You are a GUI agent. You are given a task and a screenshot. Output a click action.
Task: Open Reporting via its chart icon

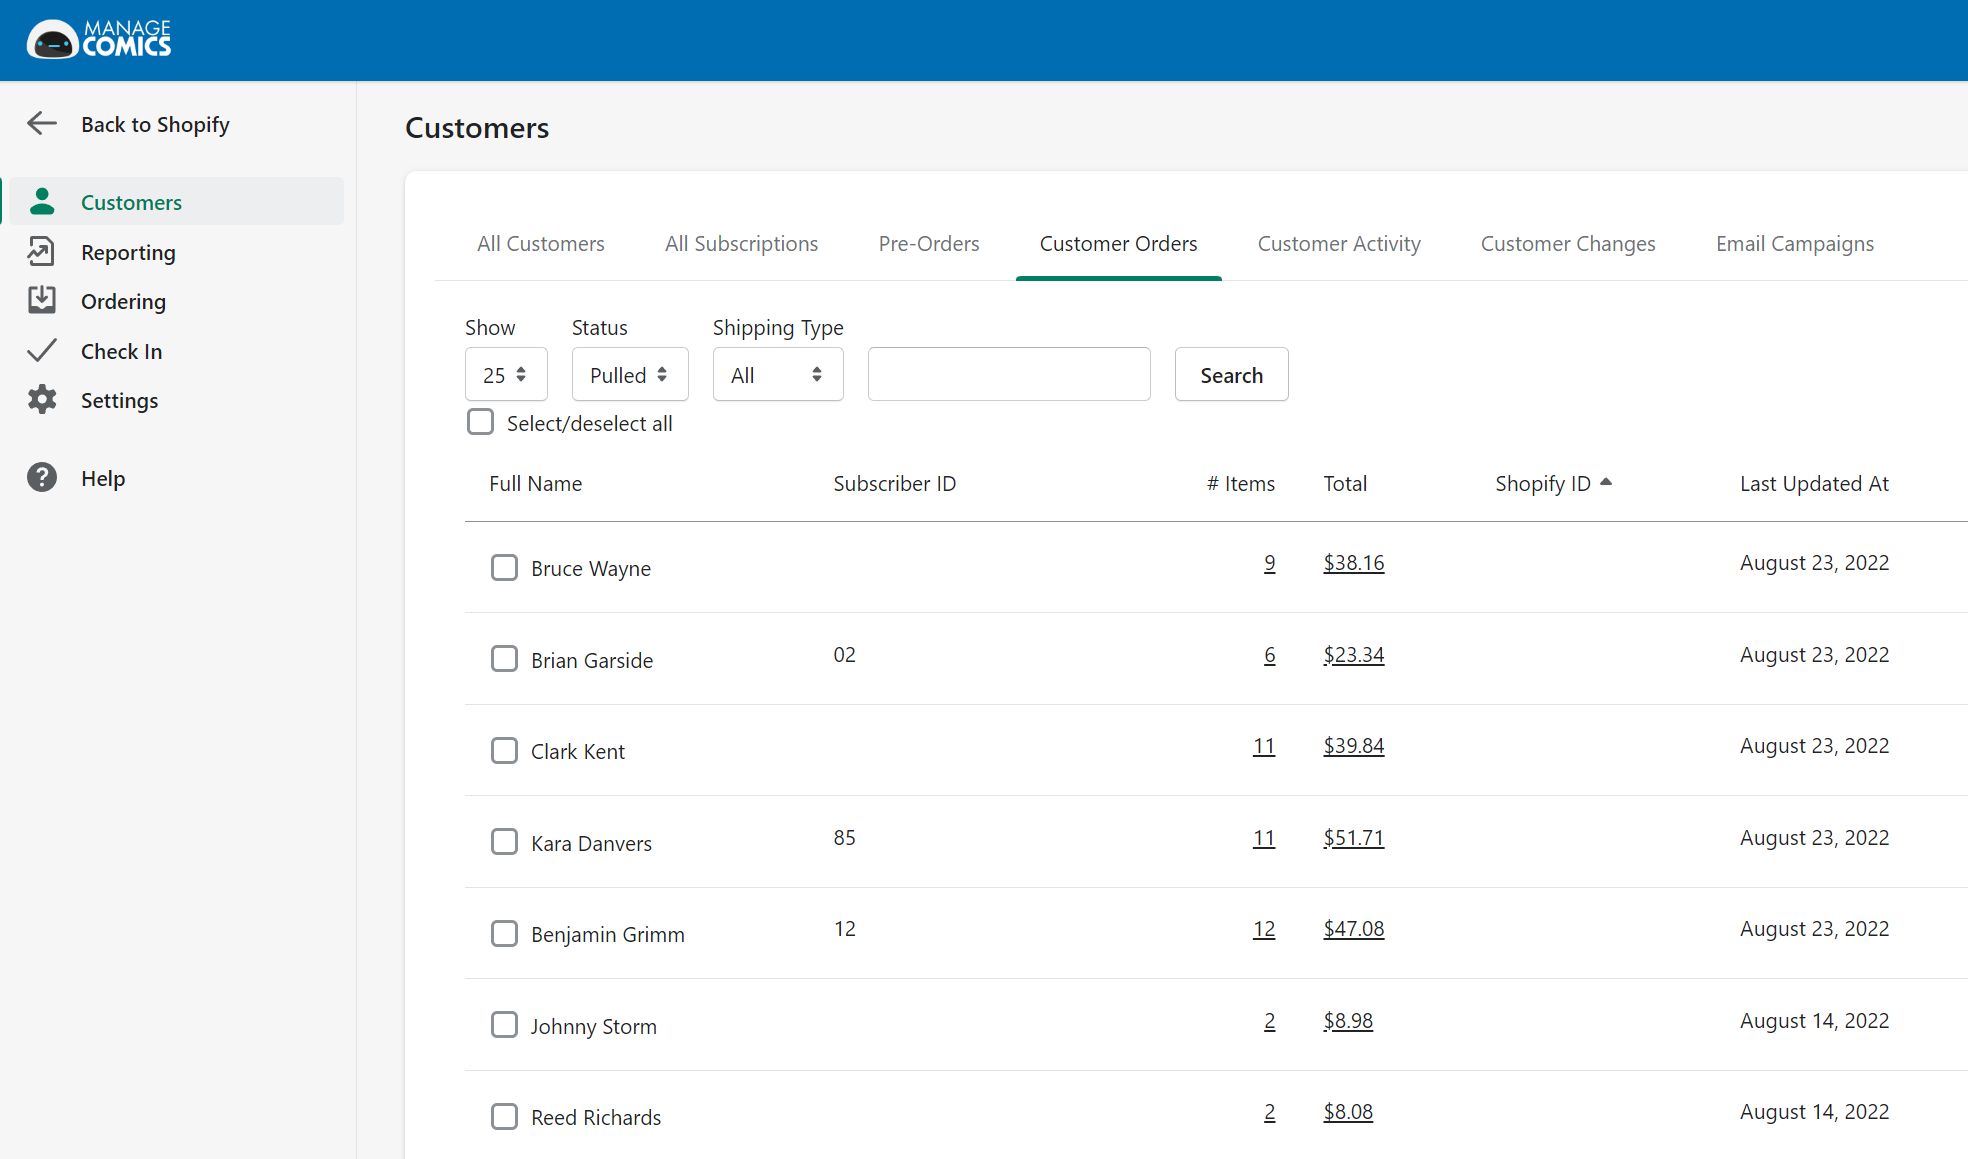coord(42,252)
